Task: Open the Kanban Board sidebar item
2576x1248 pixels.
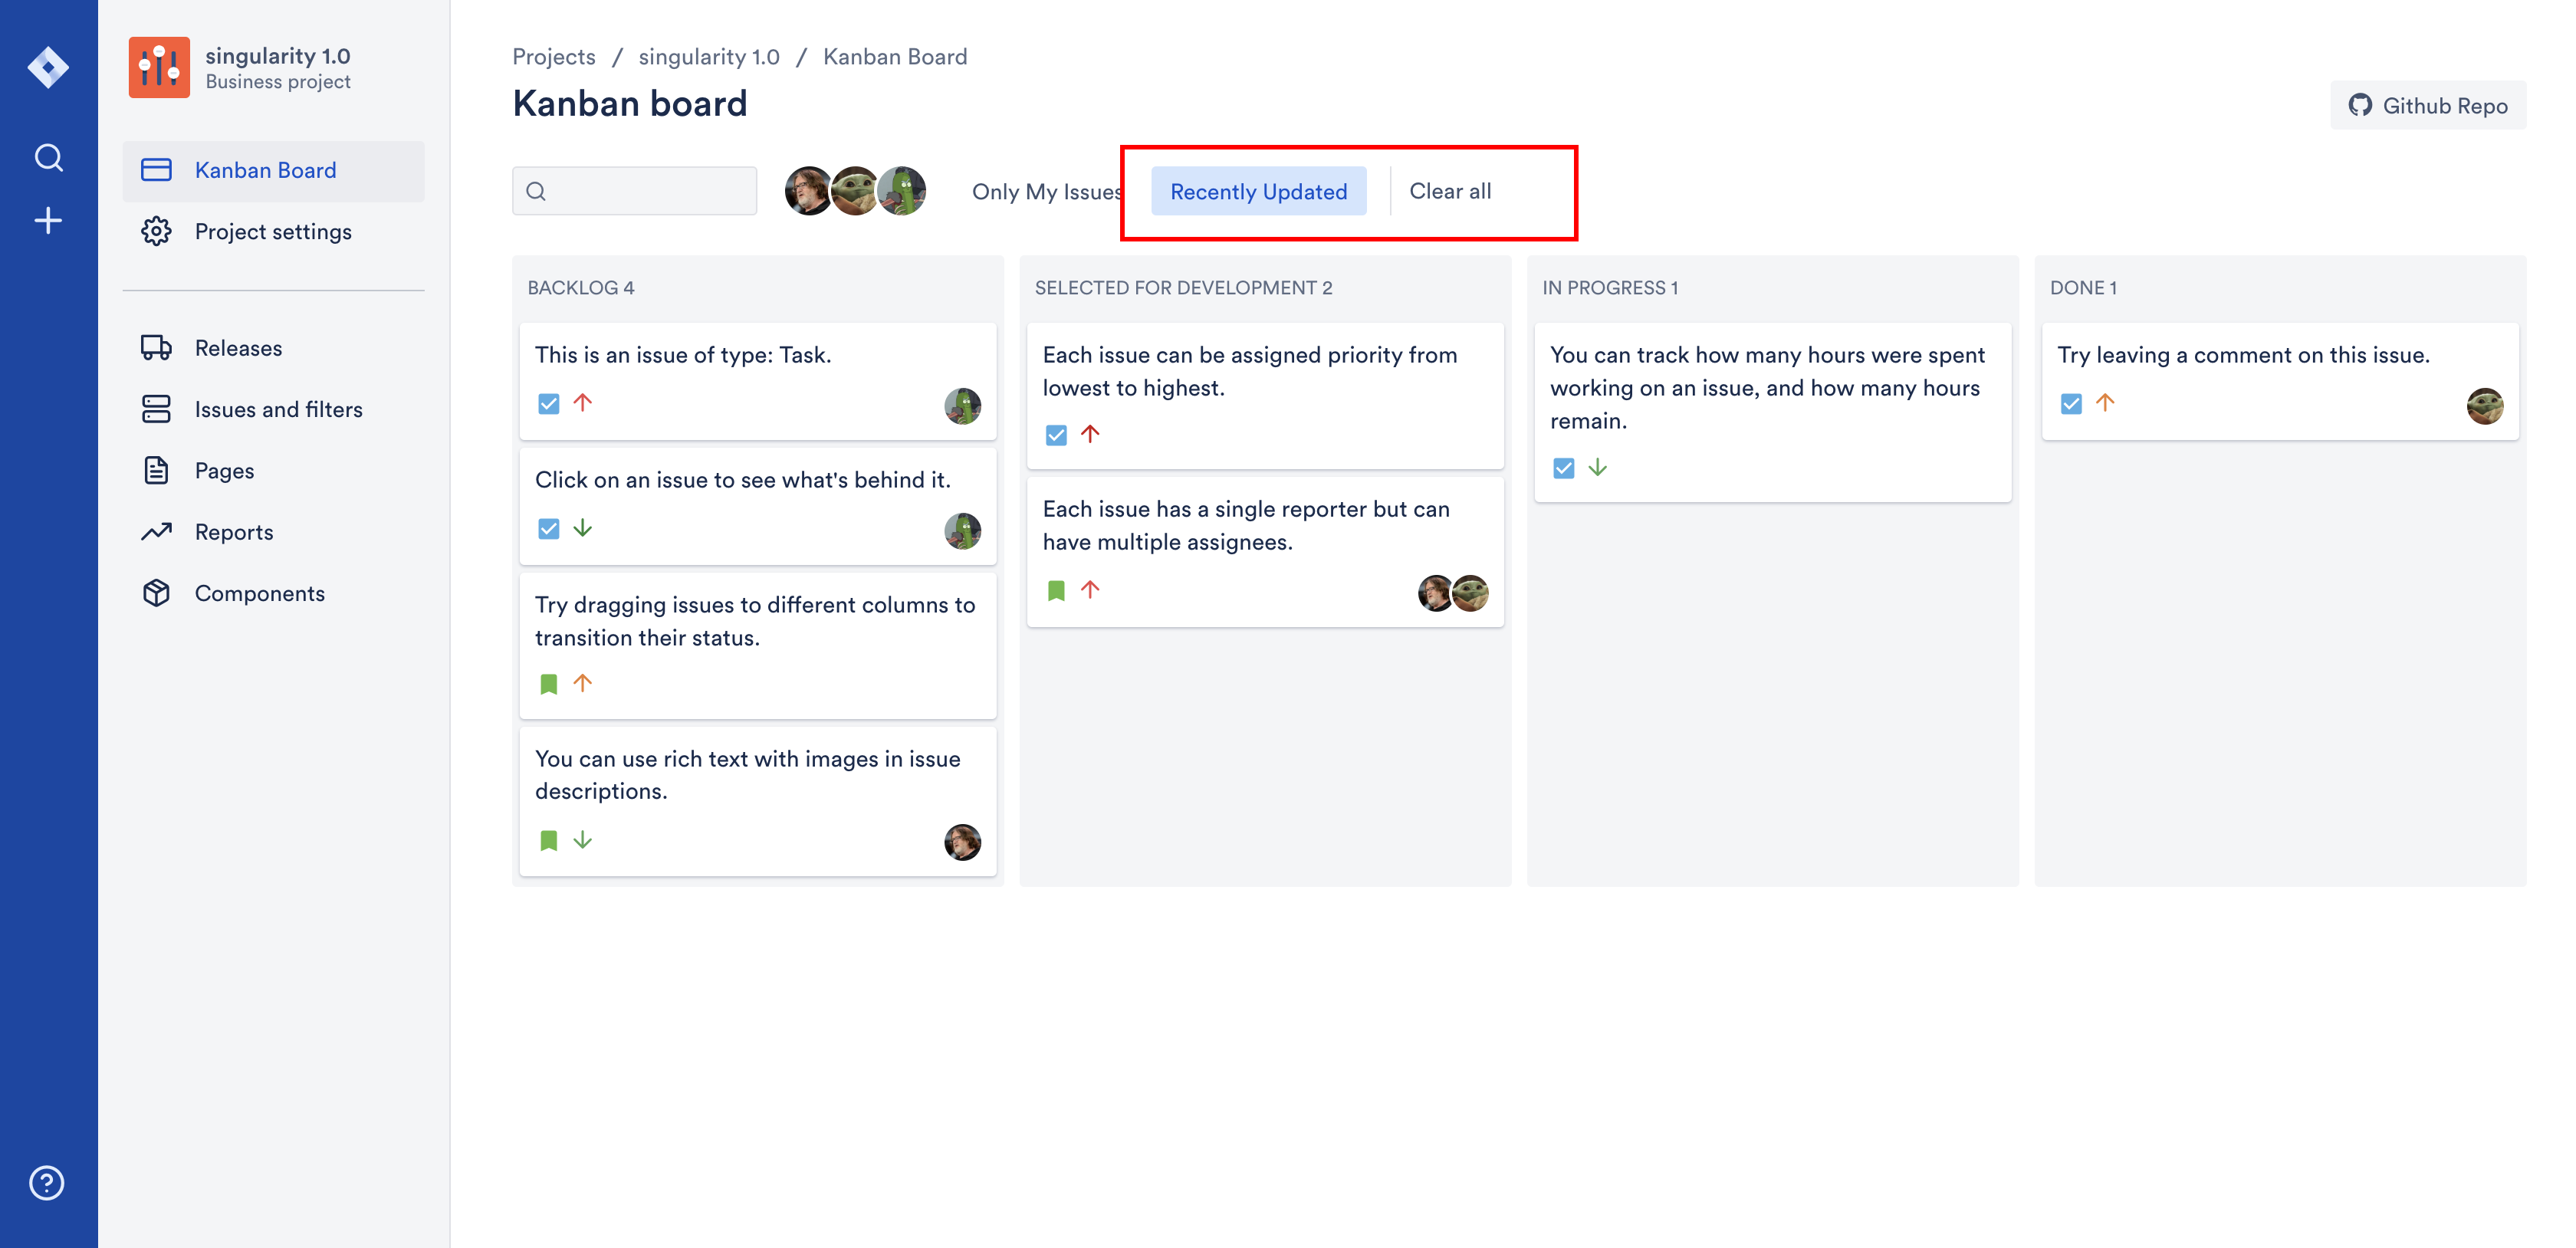Action: (265, 170)
